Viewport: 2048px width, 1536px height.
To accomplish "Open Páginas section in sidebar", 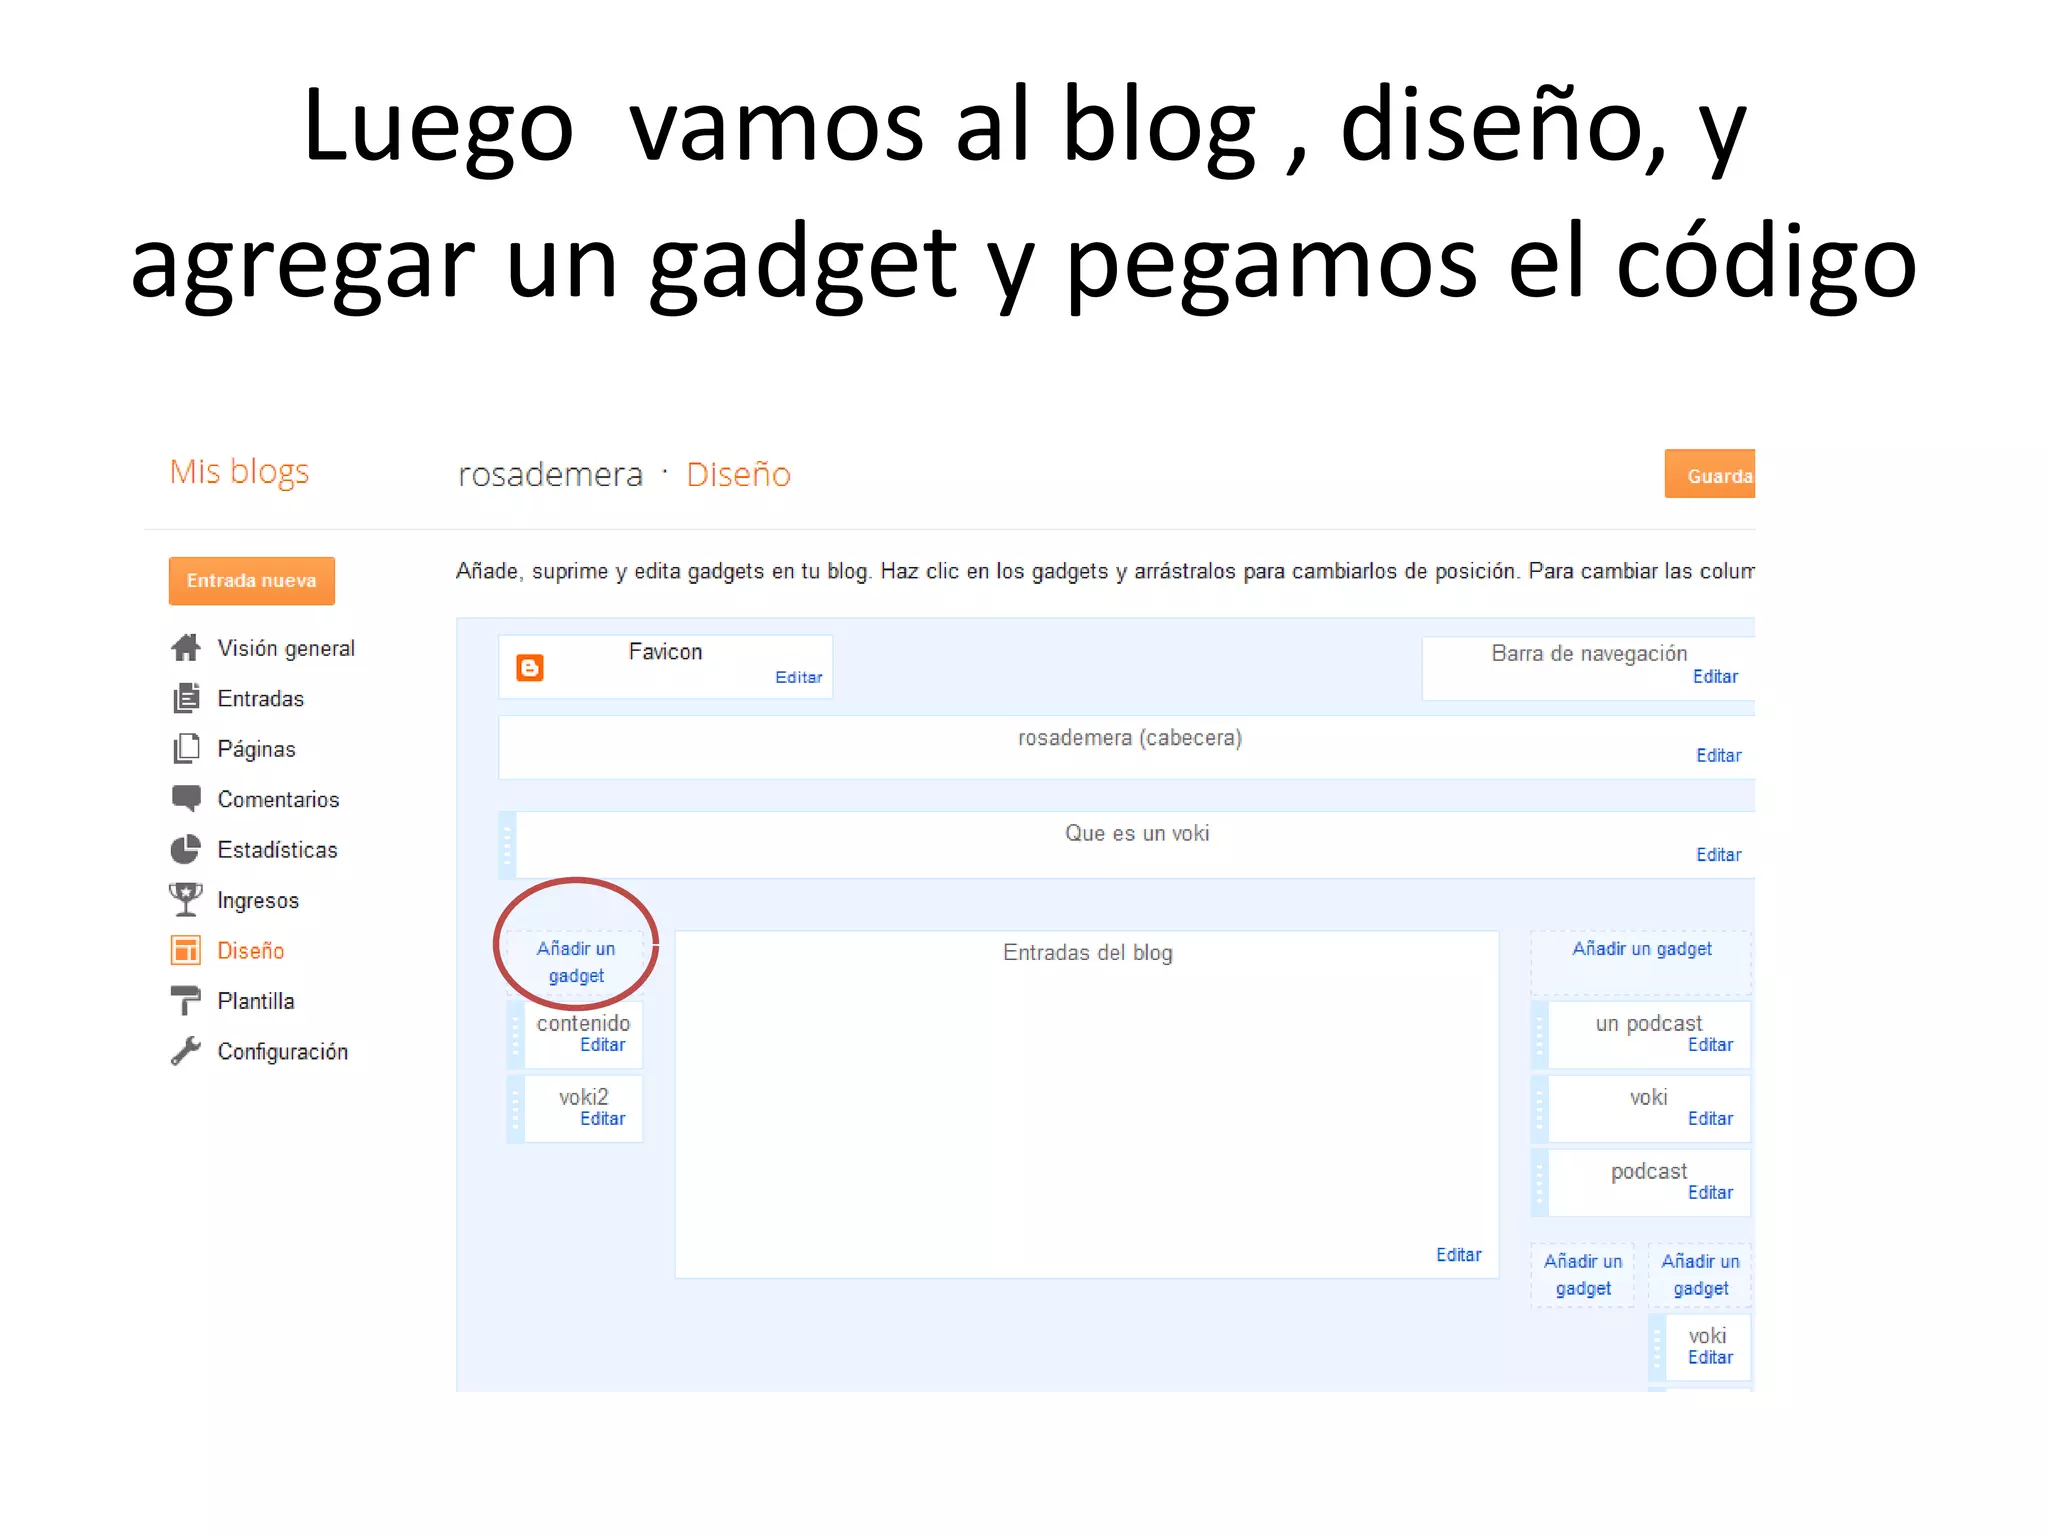I will (257, 749).
